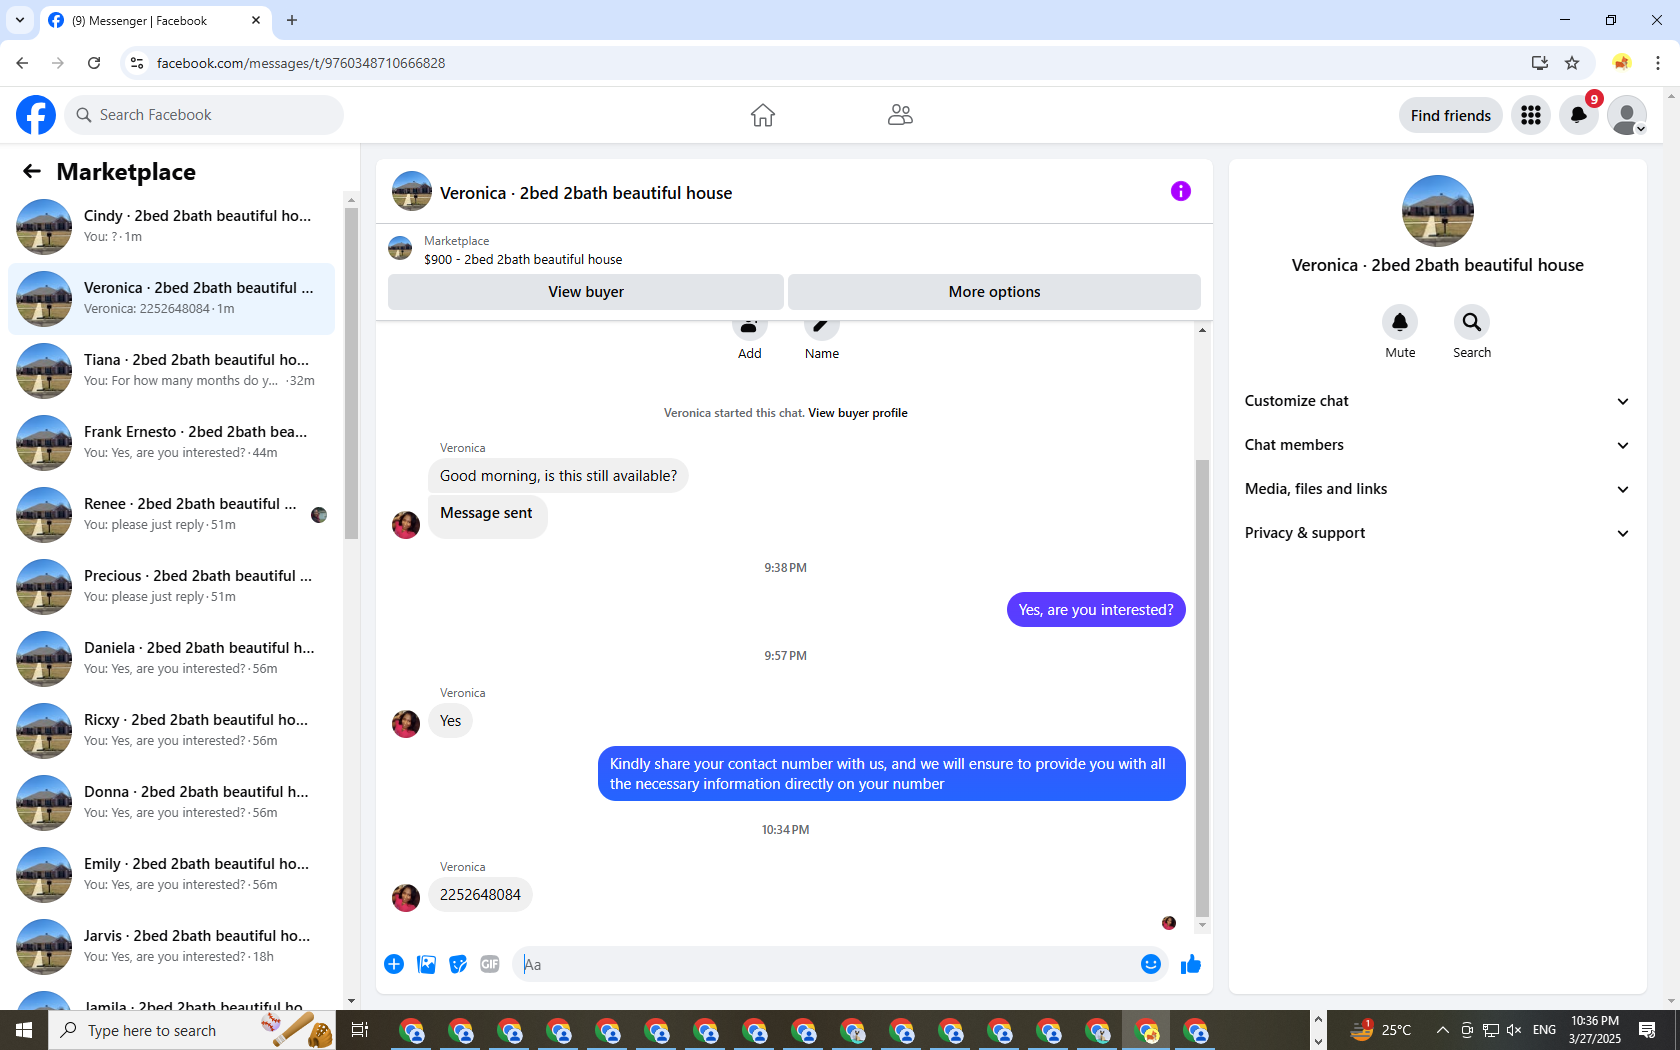
Task: Open conversation information icon
Action: (x=1181, y=191)
